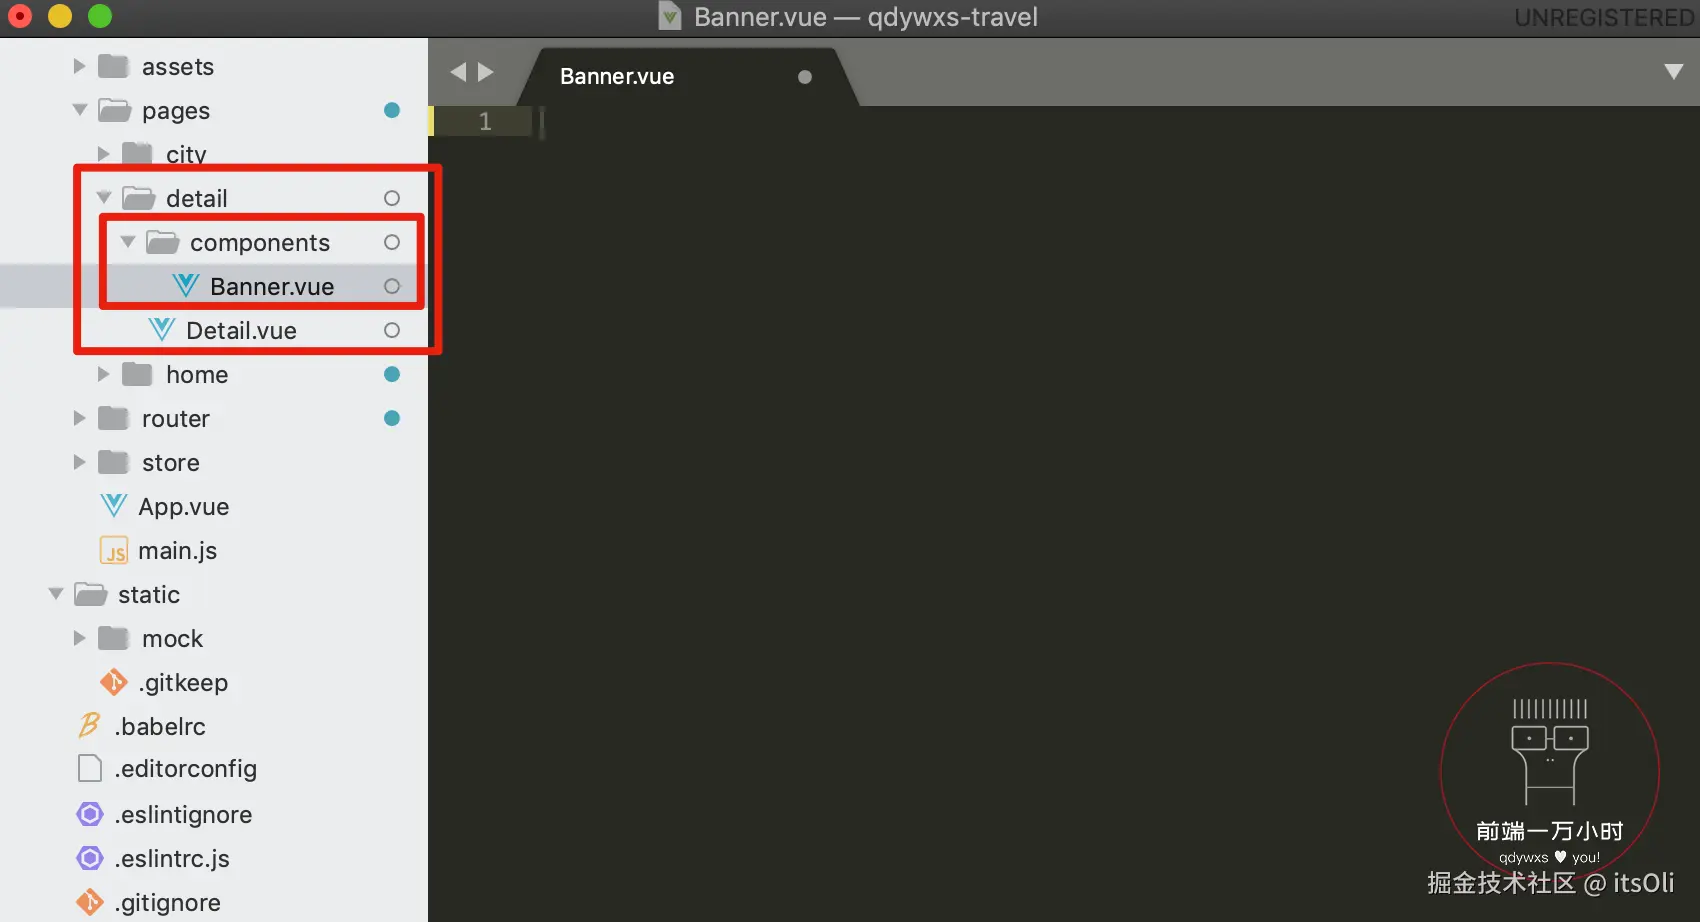Click the home folder icon
The width and height of the screenshot is (1700, 922).
coord(137,374)
